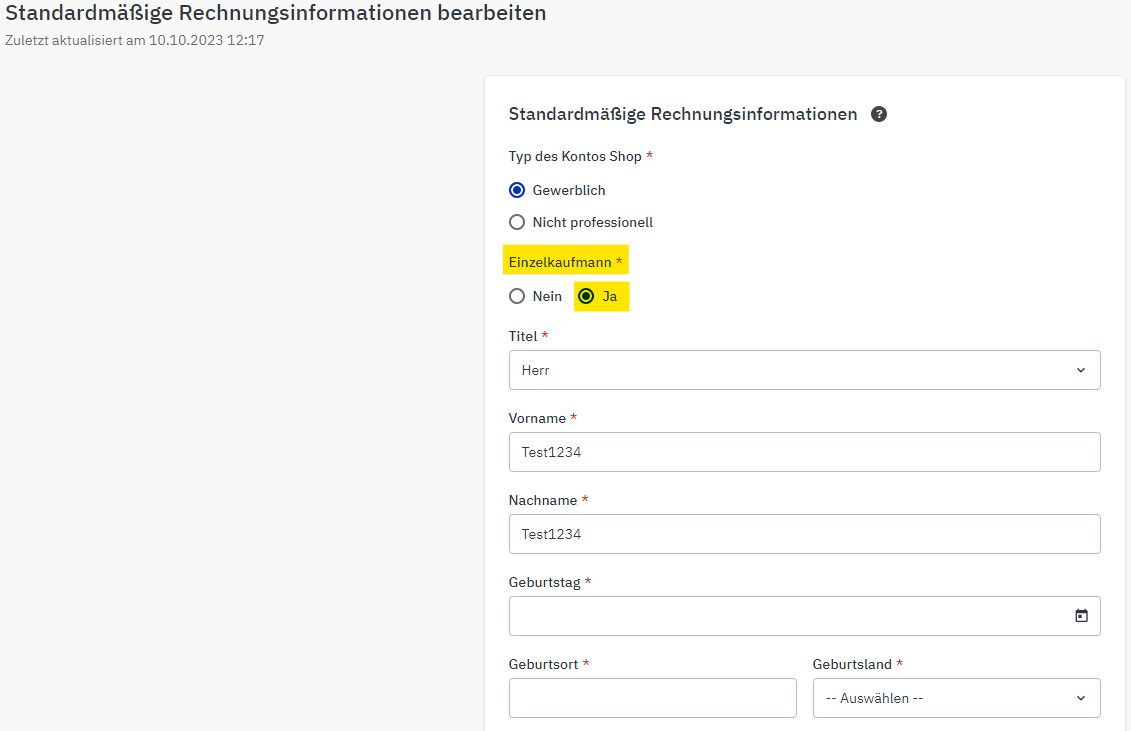Viewport: 1131px width, 731px height.
Task: Click the 'Zuletzt aktualisiert am 10.10.2023 12:17' text
Action: coord(135,40)
